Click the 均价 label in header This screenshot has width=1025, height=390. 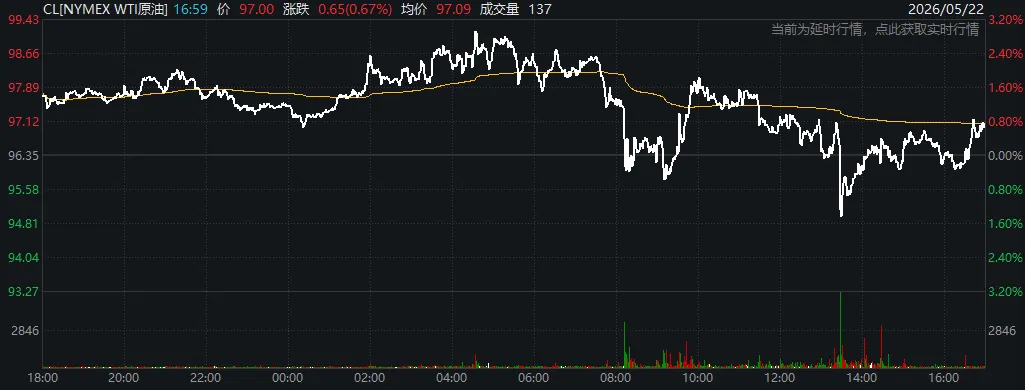[415, 9]
